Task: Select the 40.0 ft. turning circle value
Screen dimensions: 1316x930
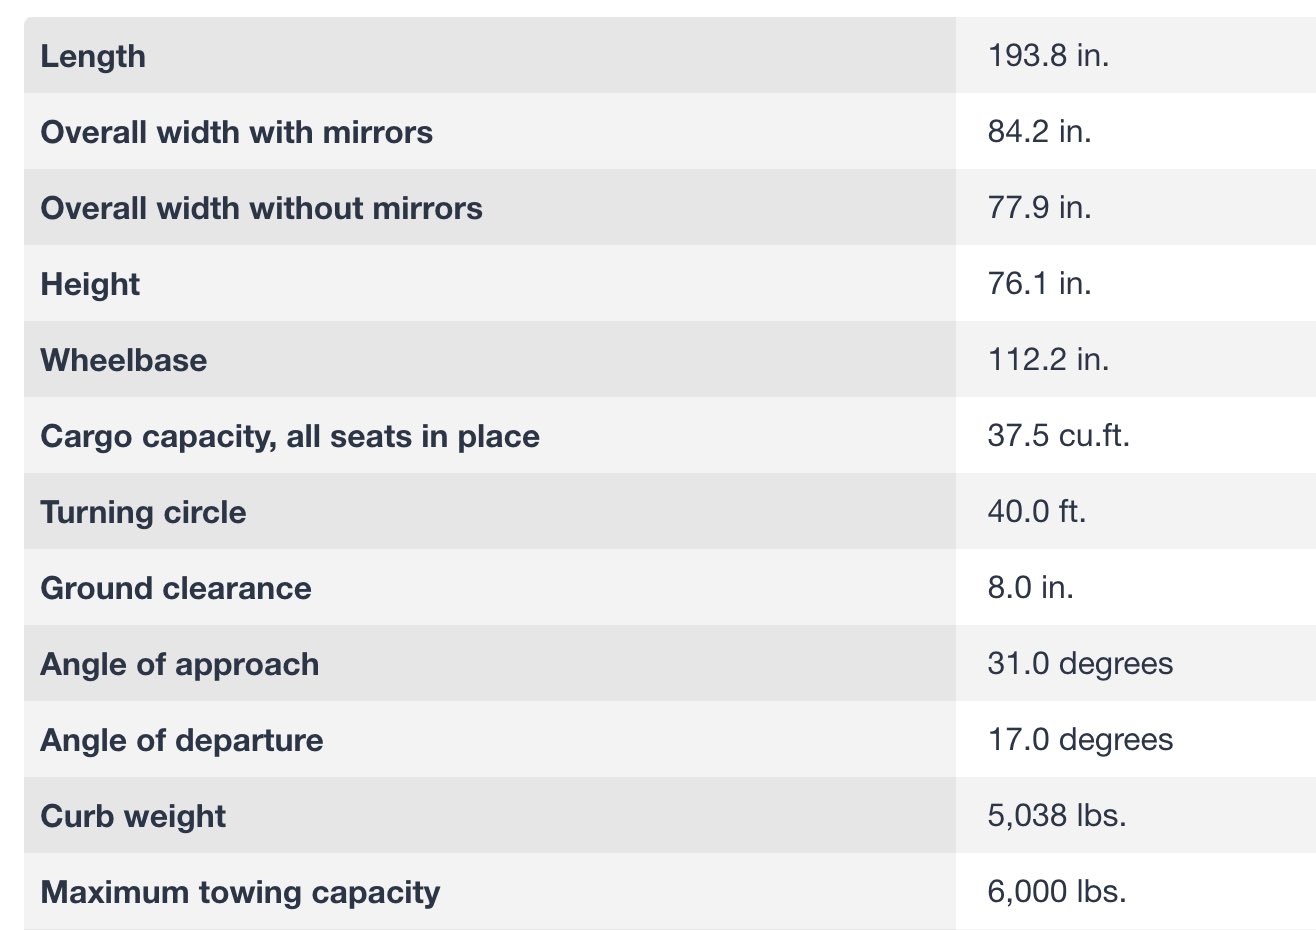Action: [1036, 511]
